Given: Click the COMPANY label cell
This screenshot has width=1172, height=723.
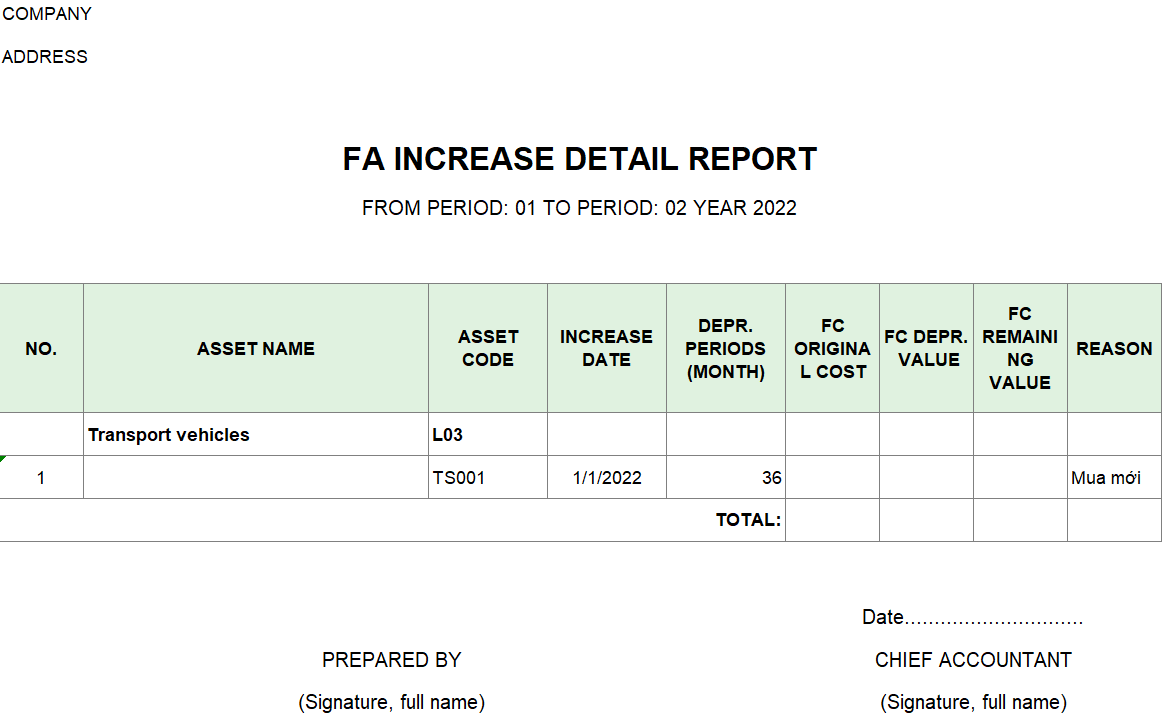Looking at the screenshot, I should pos(47,14).
